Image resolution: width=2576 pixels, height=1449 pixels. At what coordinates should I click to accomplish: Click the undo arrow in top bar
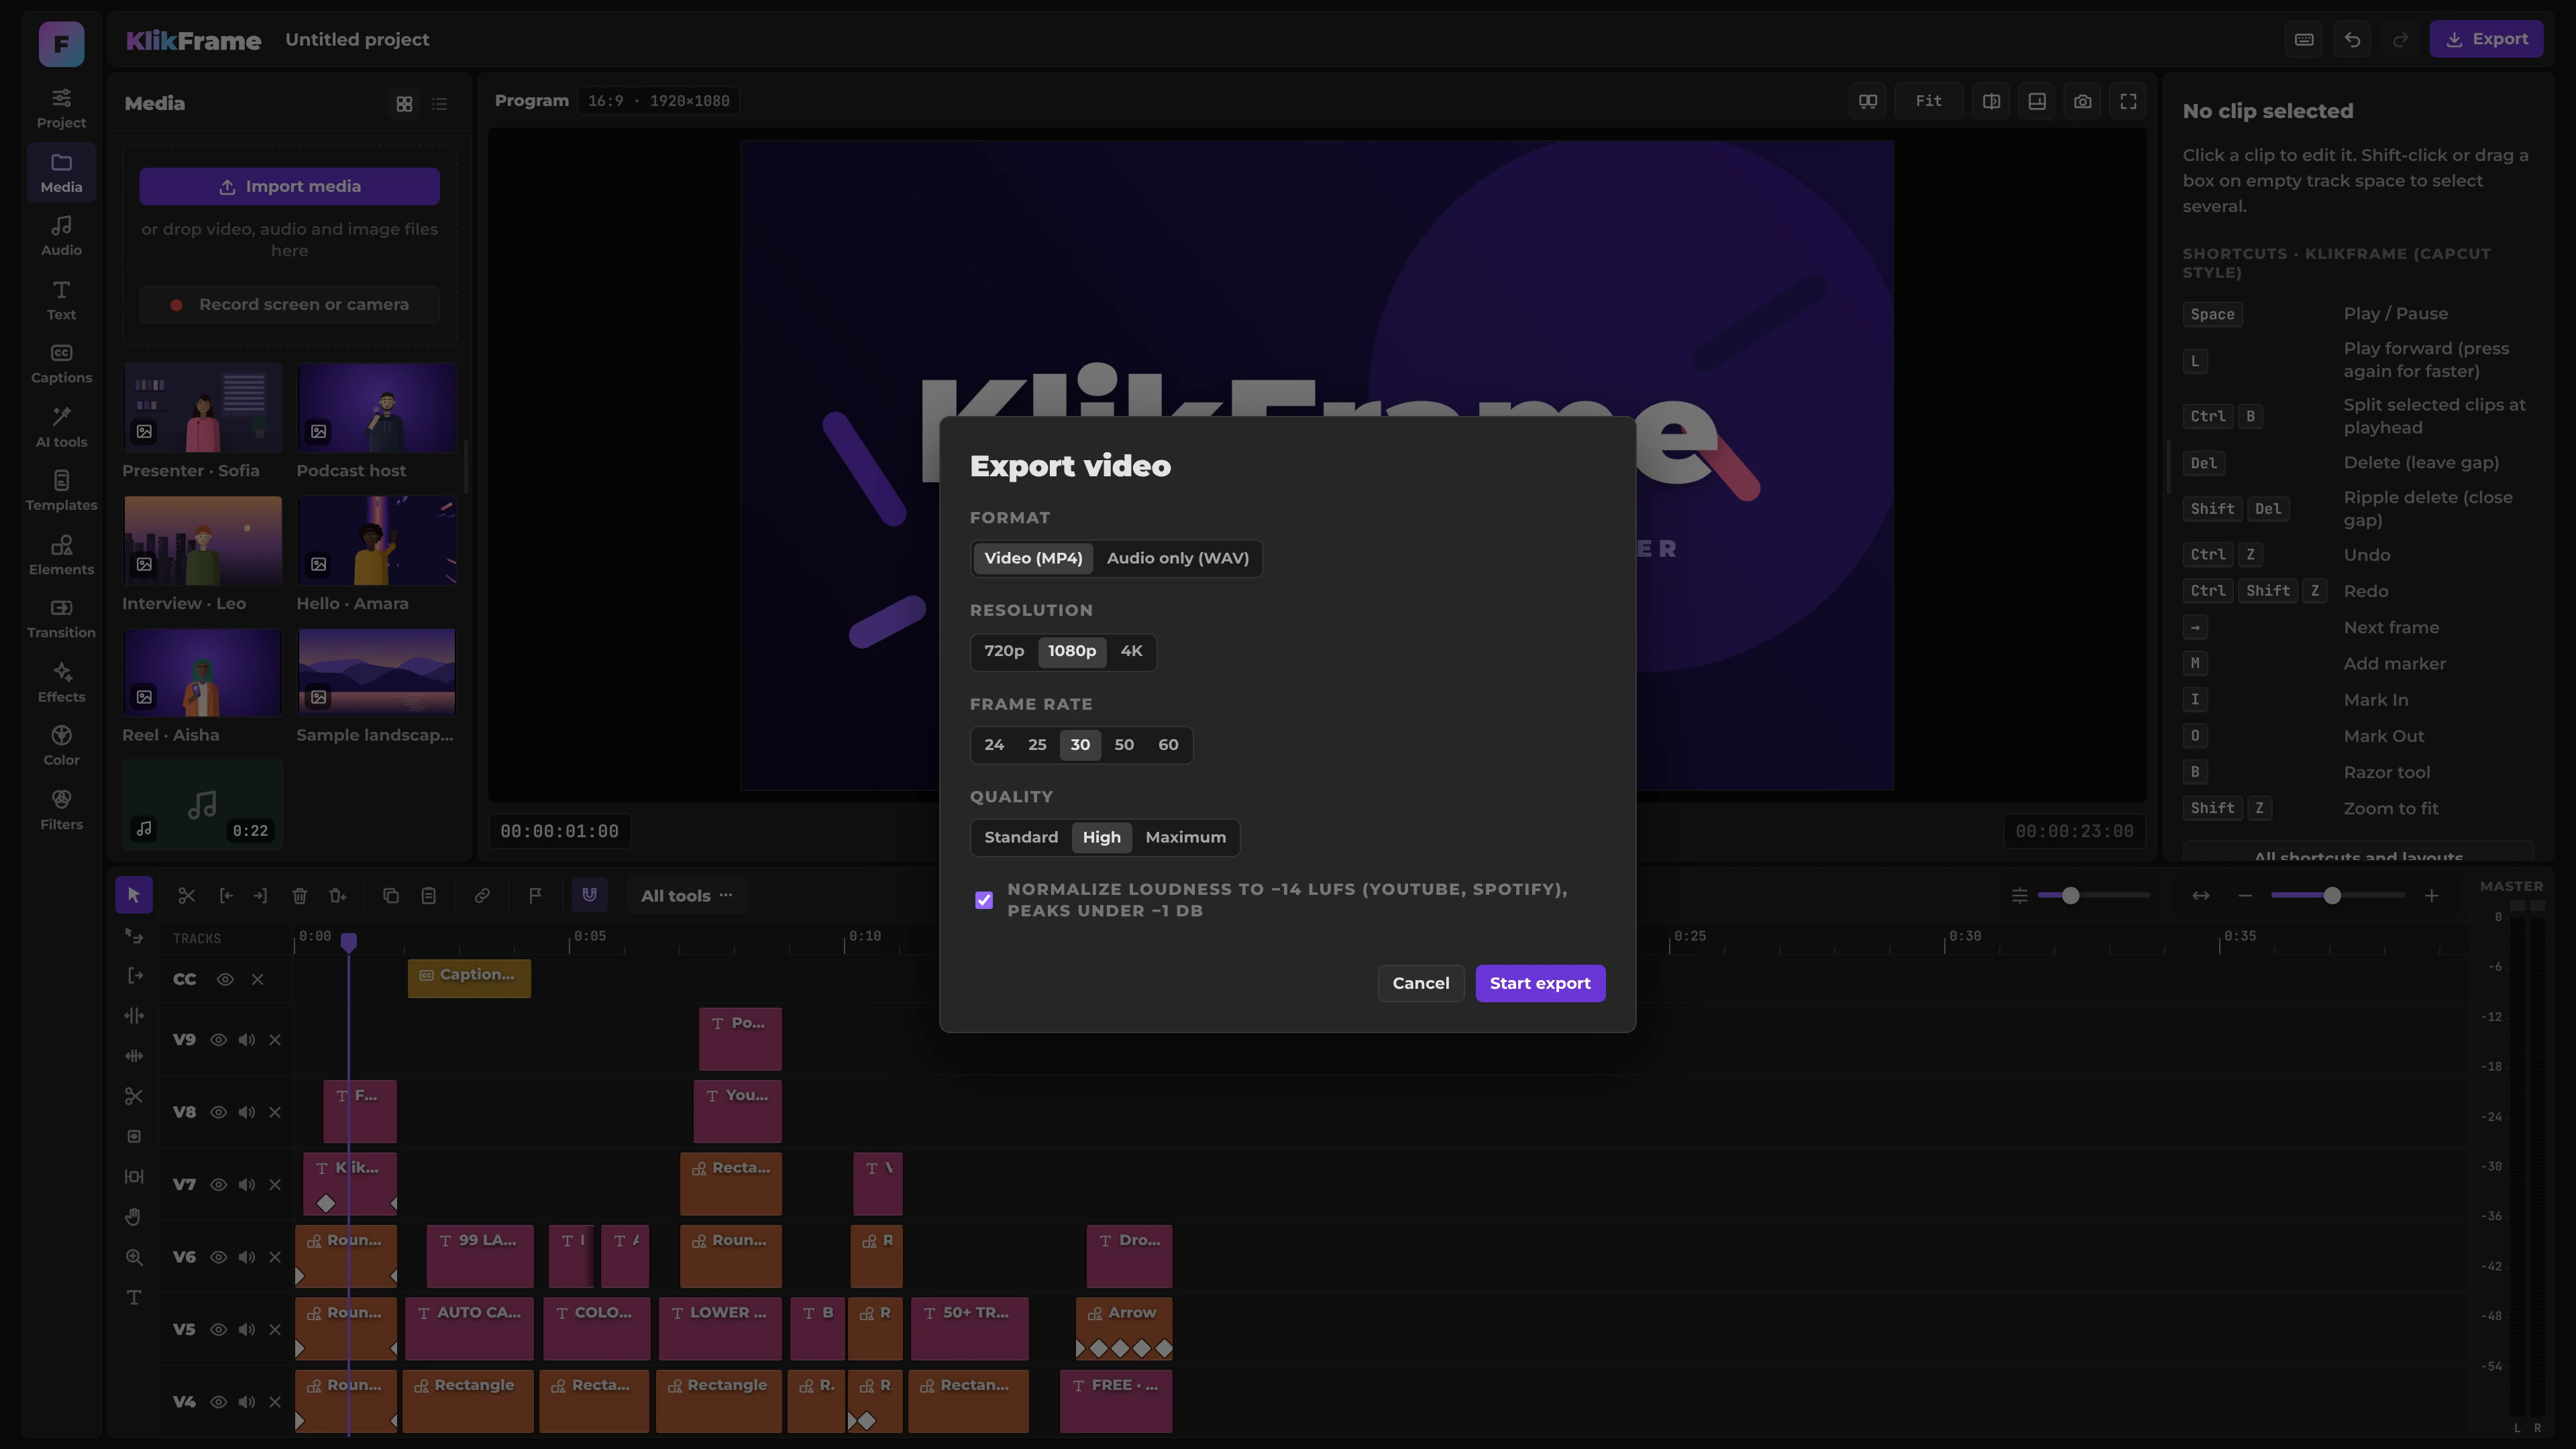[x=2352, y=40]
